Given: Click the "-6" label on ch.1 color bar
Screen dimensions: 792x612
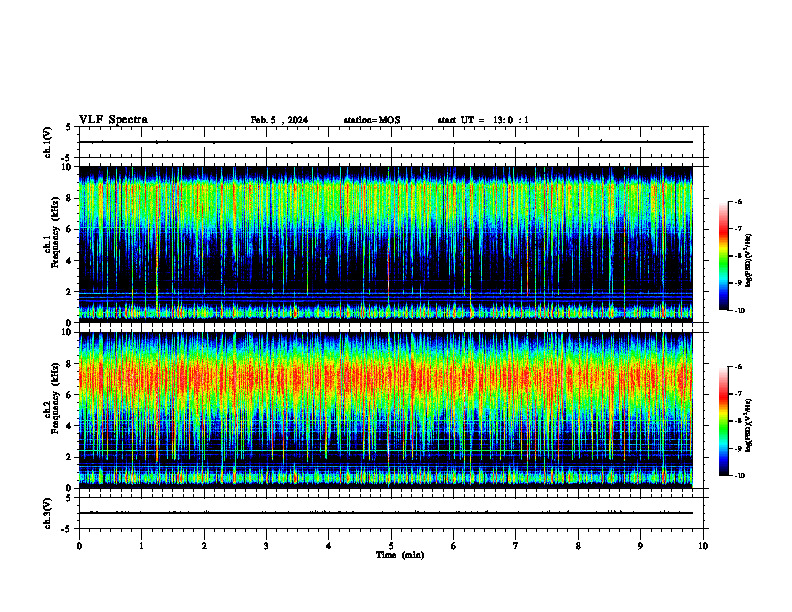Looking at the screenshot, I should (738, 201).
